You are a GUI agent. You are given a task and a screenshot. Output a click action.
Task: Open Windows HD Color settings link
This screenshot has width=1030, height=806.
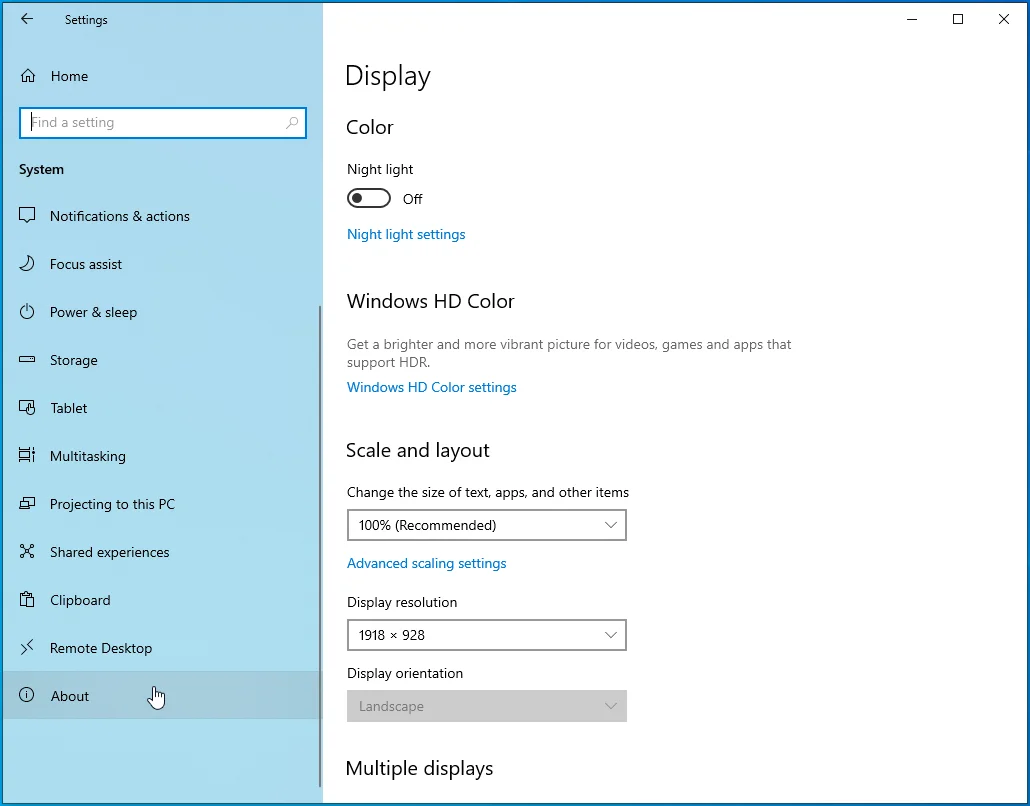pos(432,388)
